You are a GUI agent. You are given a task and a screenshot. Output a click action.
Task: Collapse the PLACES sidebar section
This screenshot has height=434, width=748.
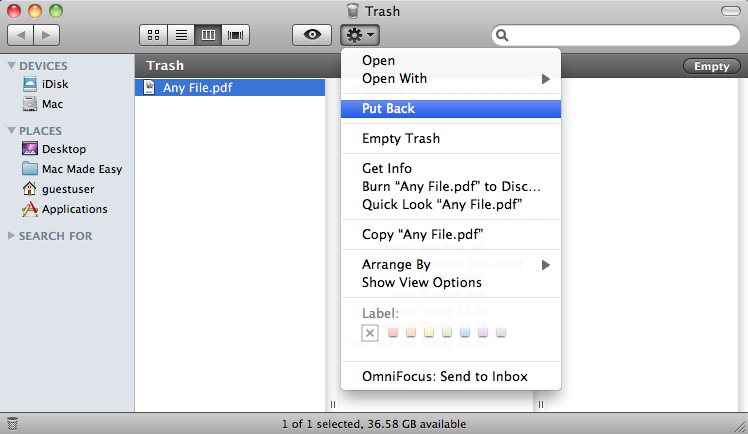click(x=12, y=130)
